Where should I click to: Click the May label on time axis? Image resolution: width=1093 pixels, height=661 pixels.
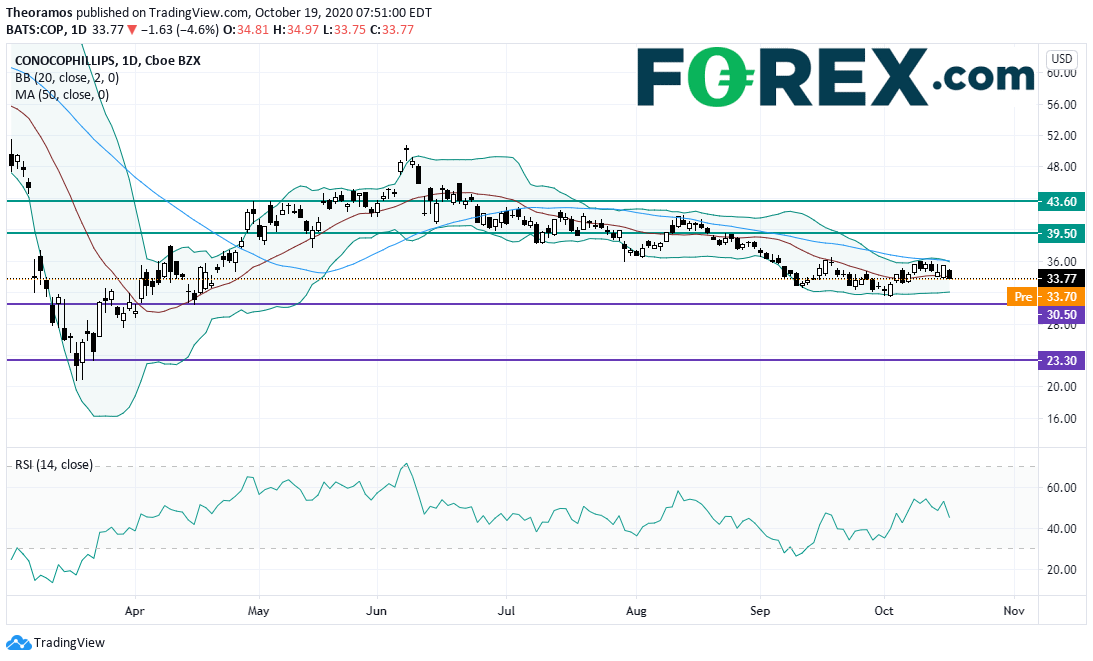[x=258, y=611]
